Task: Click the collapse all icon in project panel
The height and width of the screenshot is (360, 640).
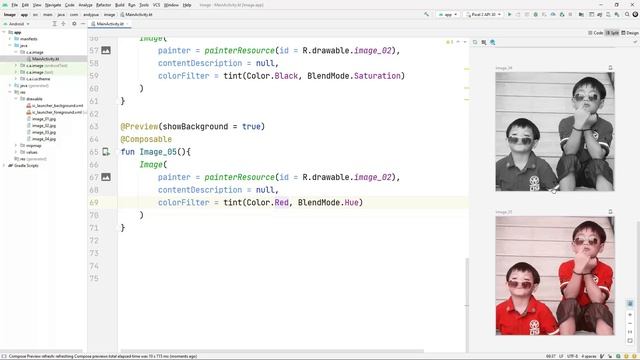Action: click(63, 24)
